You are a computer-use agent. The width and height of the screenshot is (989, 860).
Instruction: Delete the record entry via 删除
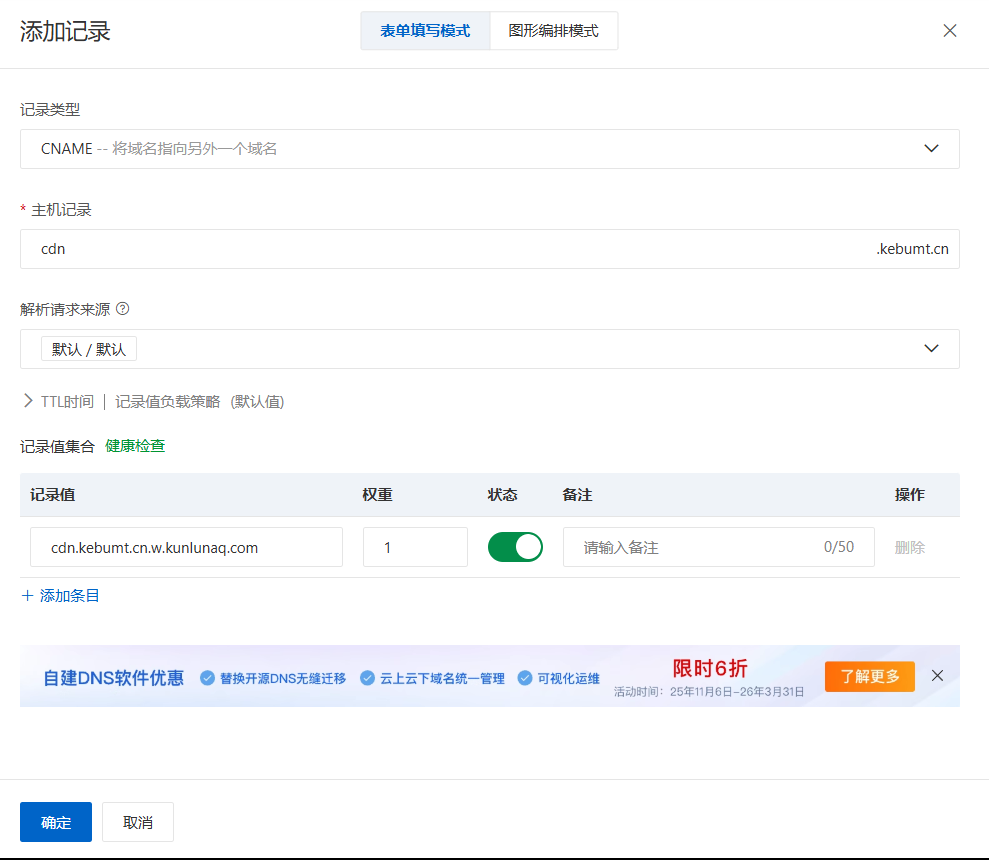coord(910,548)
